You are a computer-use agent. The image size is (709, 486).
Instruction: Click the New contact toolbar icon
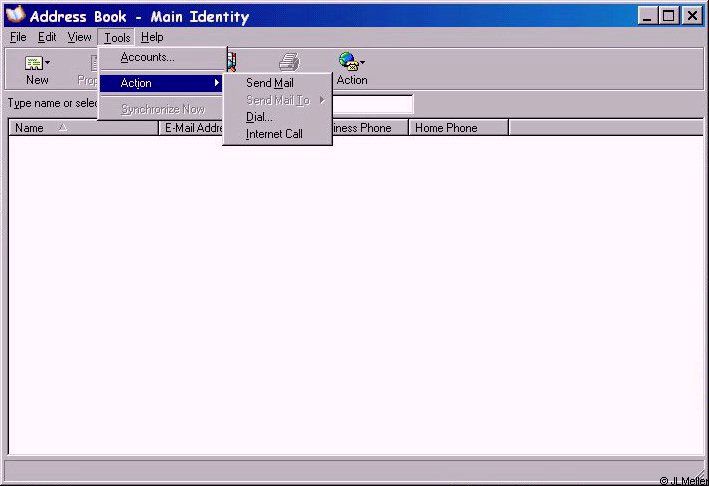click(33, 63)
